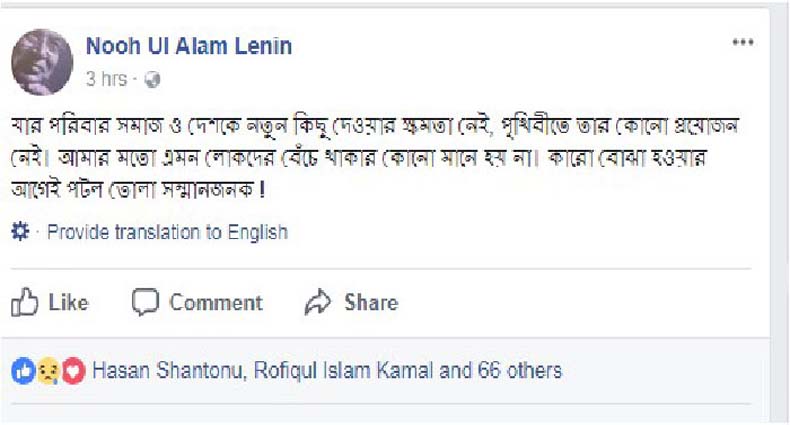Image resolution: width=790 pixels, height=425 pixels.
Task: Click the Sad reaction emoji
Action: (48, 371)
